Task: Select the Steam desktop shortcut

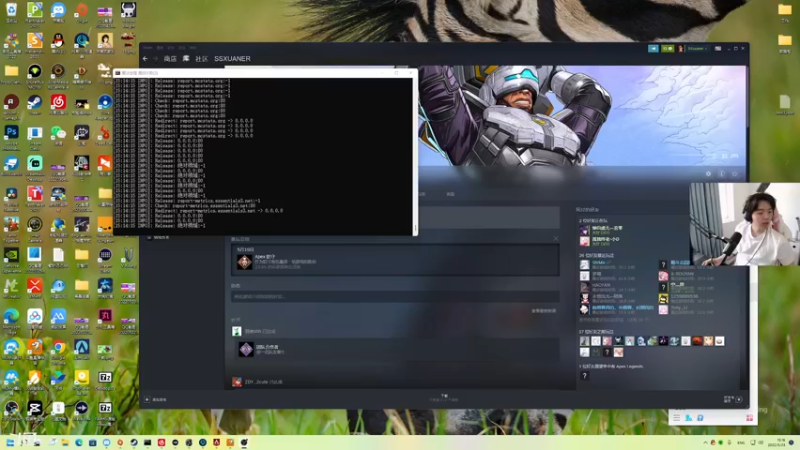Action: pos(35,103)
